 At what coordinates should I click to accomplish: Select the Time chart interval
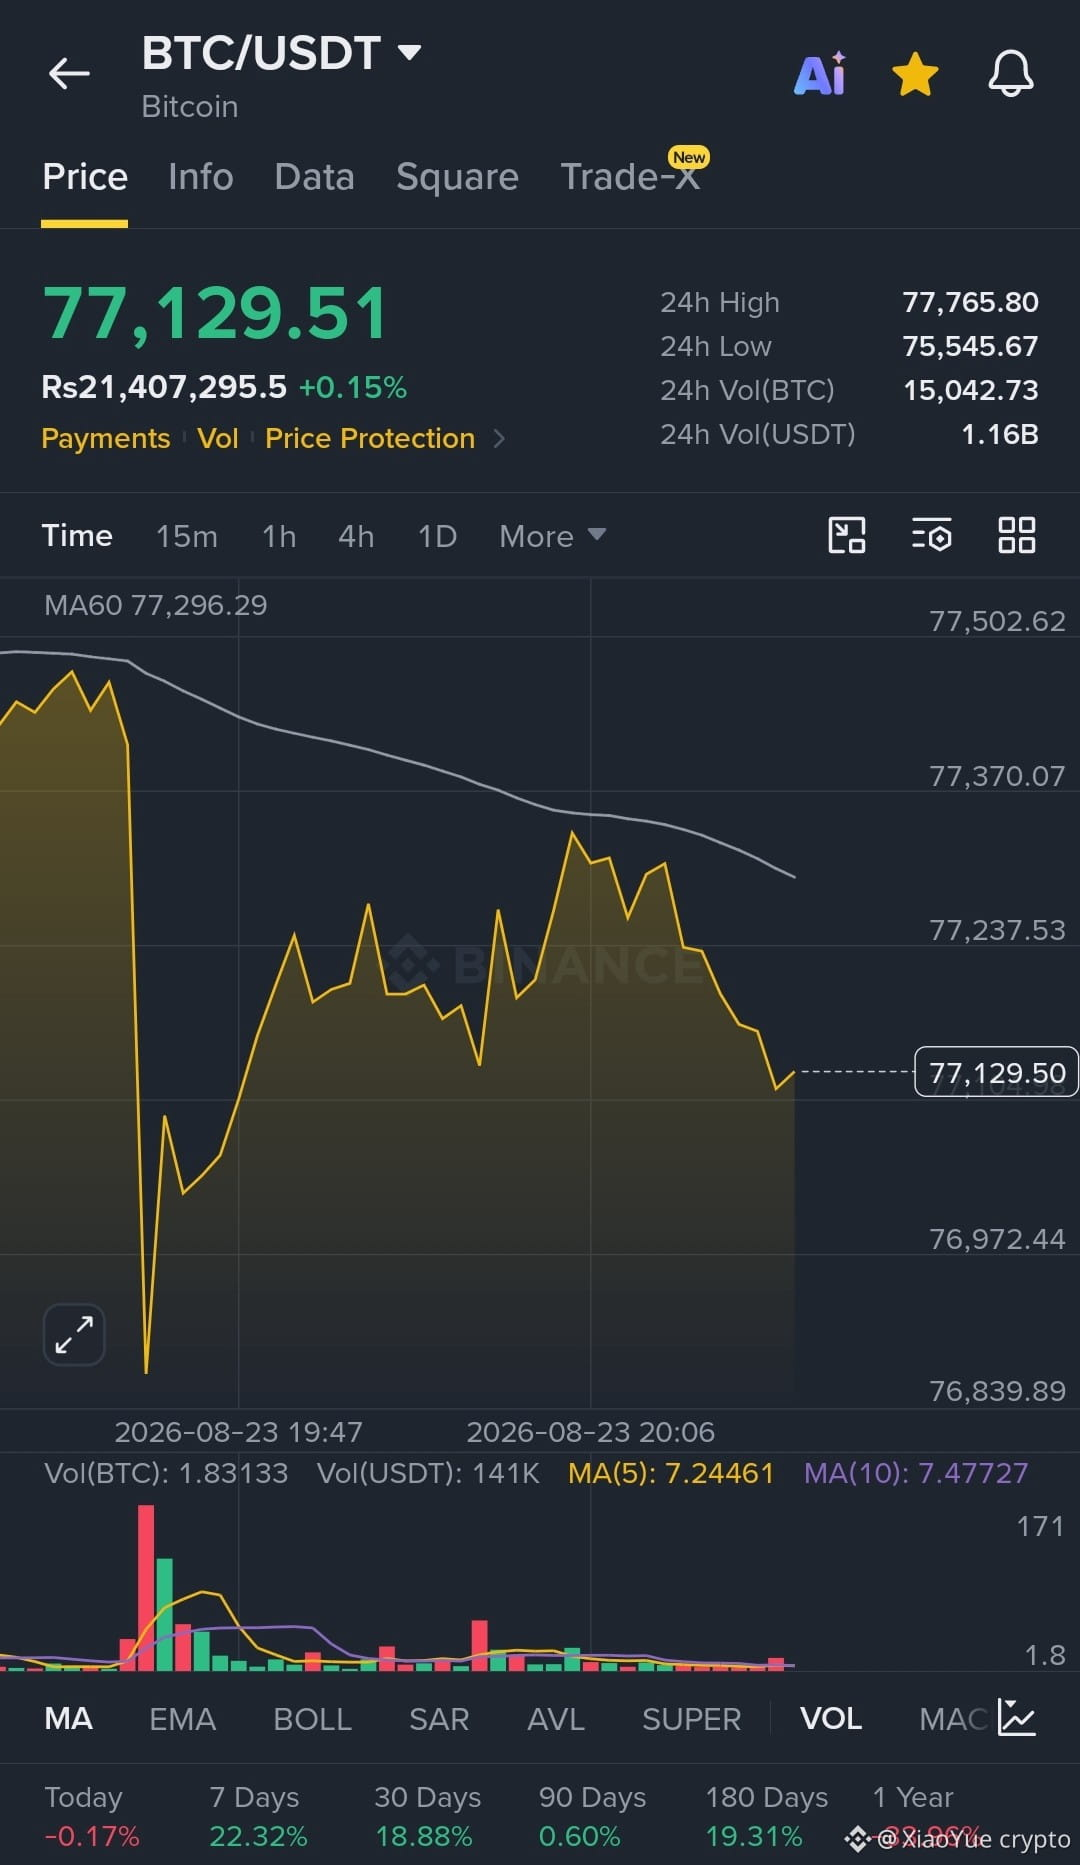[x=77, y=536]
